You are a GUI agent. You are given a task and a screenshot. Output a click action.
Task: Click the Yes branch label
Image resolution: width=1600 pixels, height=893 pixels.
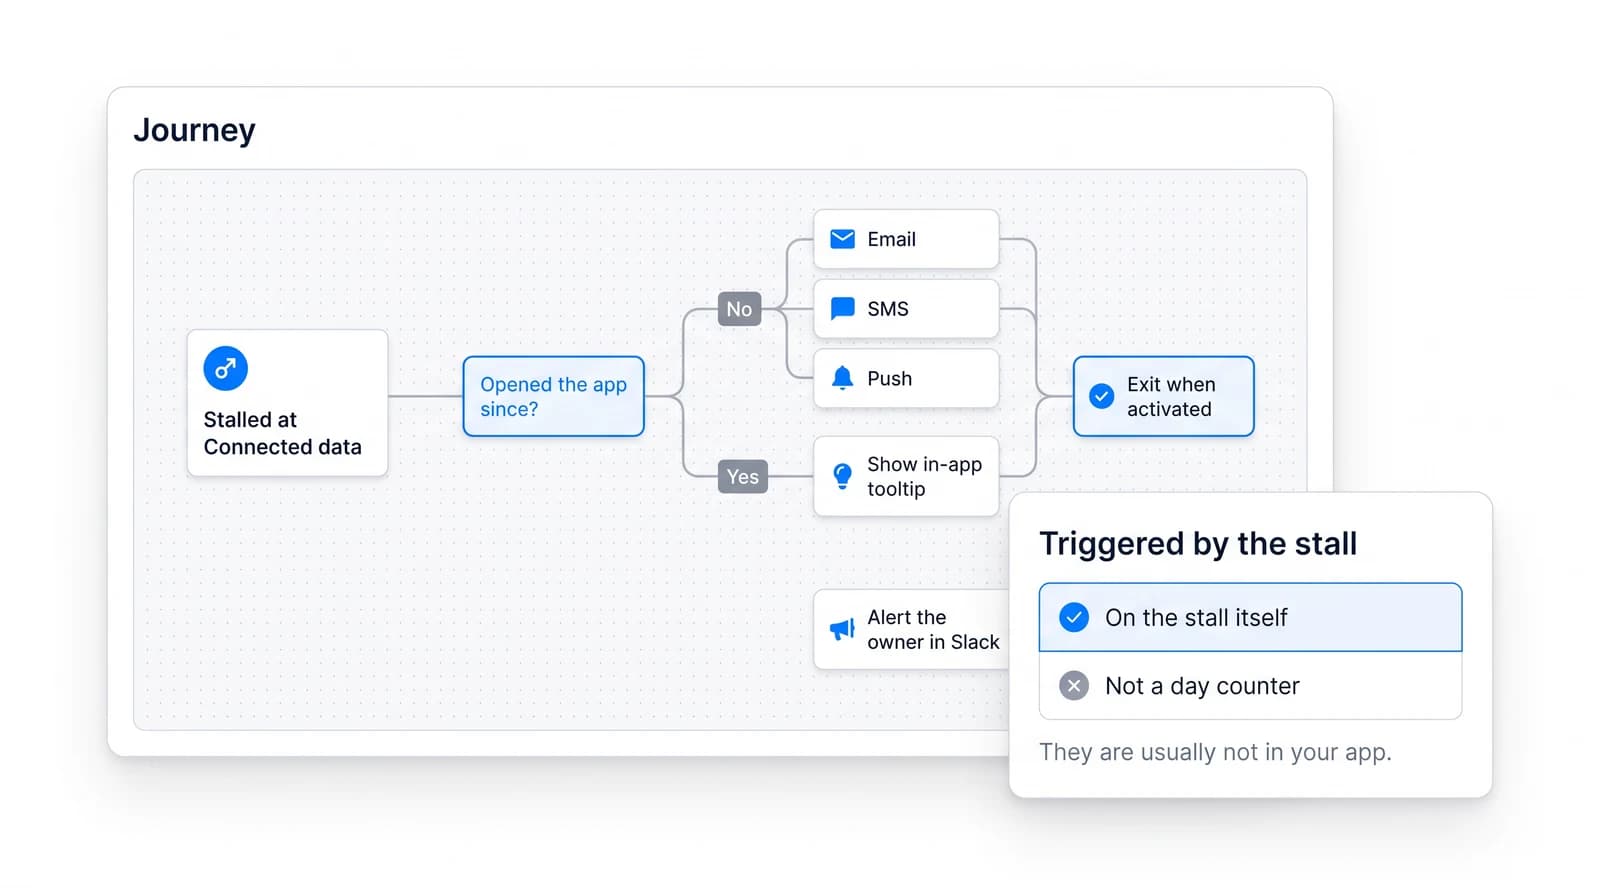tap(743, 477)
